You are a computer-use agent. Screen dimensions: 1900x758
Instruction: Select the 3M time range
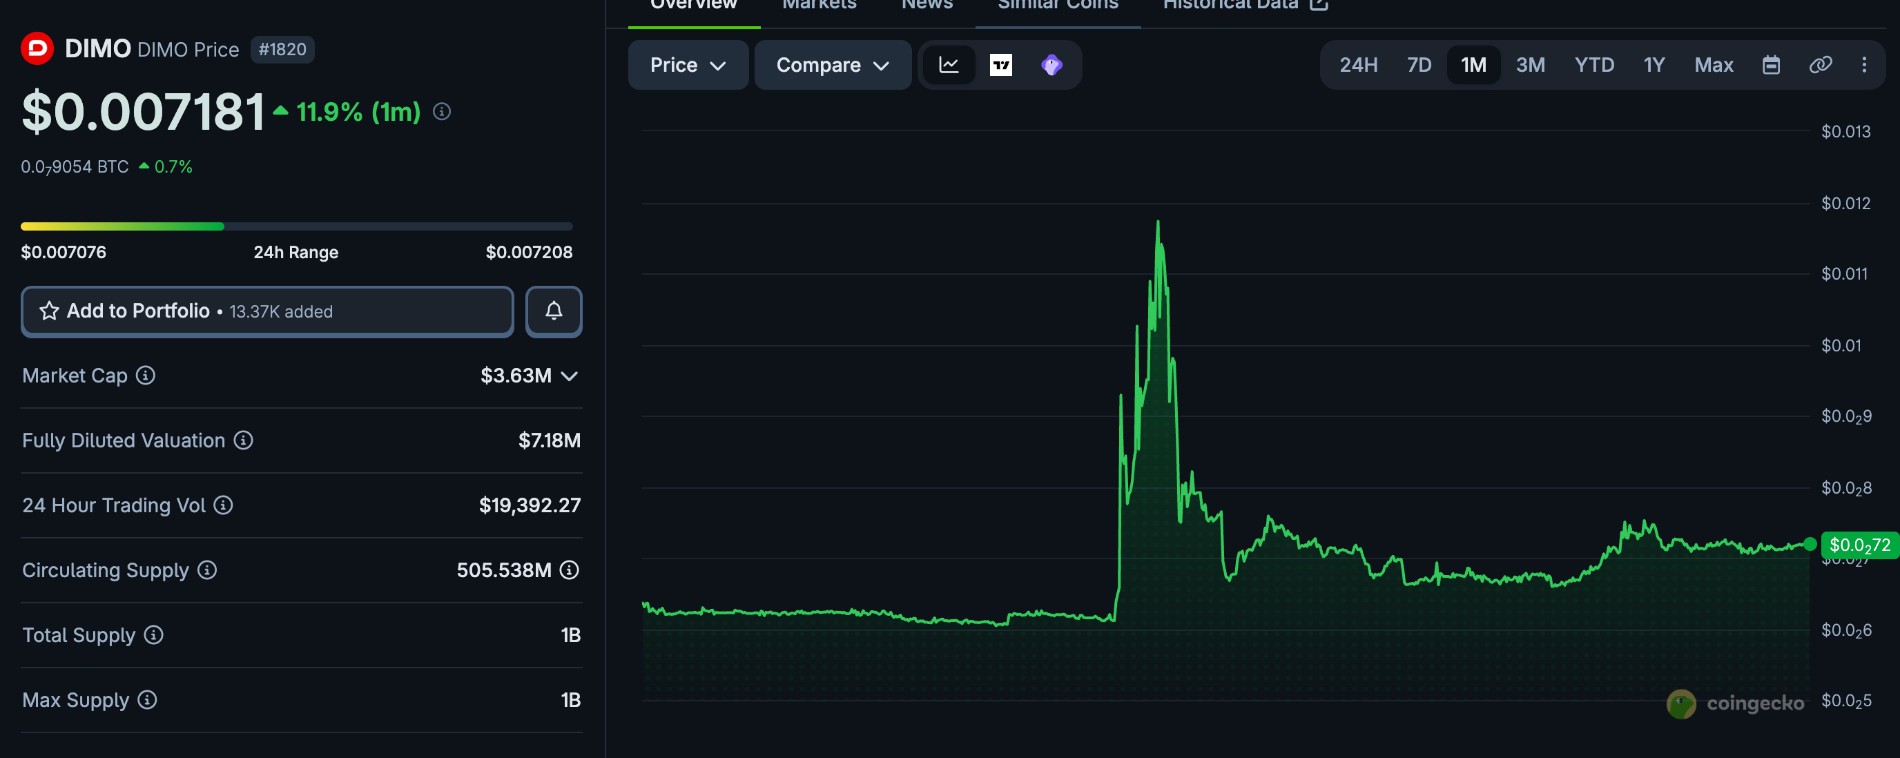(x=1531, y=65)
